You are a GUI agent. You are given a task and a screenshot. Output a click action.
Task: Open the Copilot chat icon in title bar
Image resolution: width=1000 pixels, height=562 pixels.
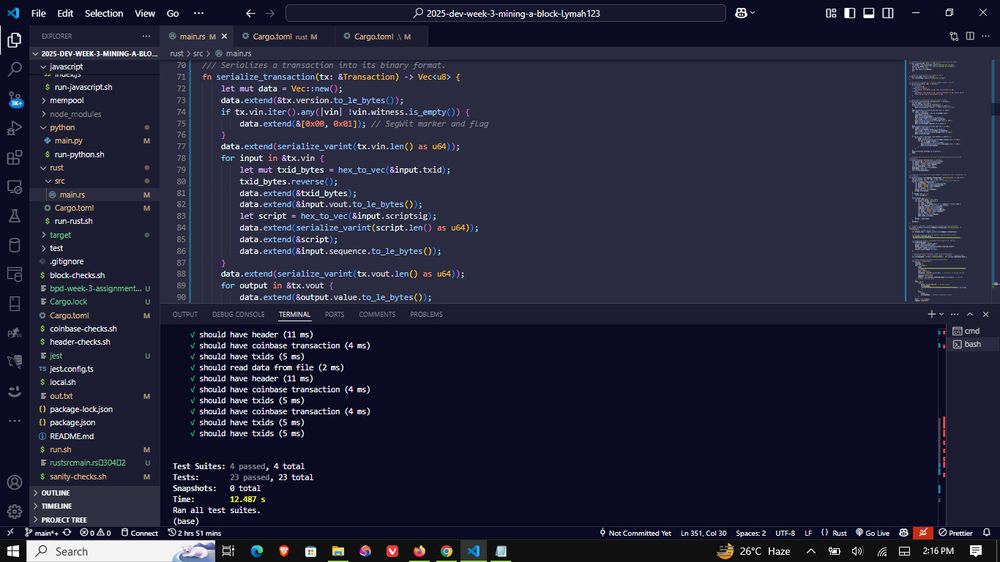click(x=741, y=13)
